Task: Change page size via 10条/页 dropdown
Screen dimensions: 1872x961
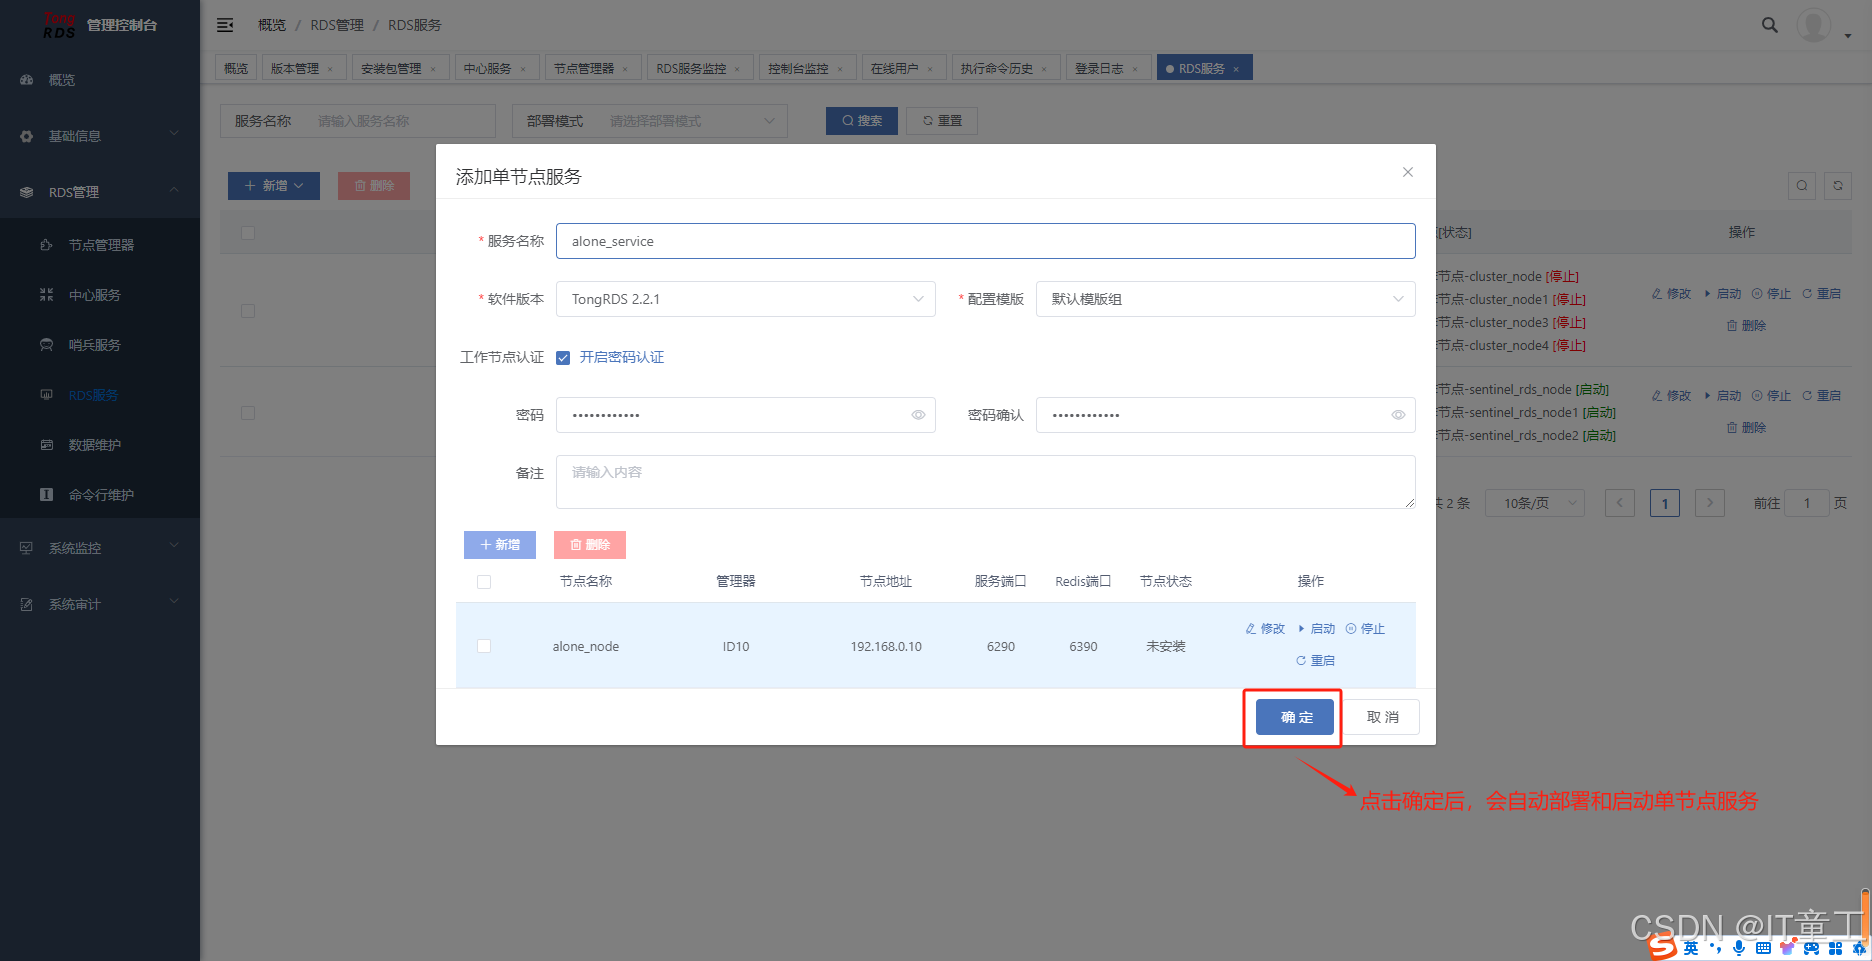Action: pyautogui.click(x=1534, y=503)
